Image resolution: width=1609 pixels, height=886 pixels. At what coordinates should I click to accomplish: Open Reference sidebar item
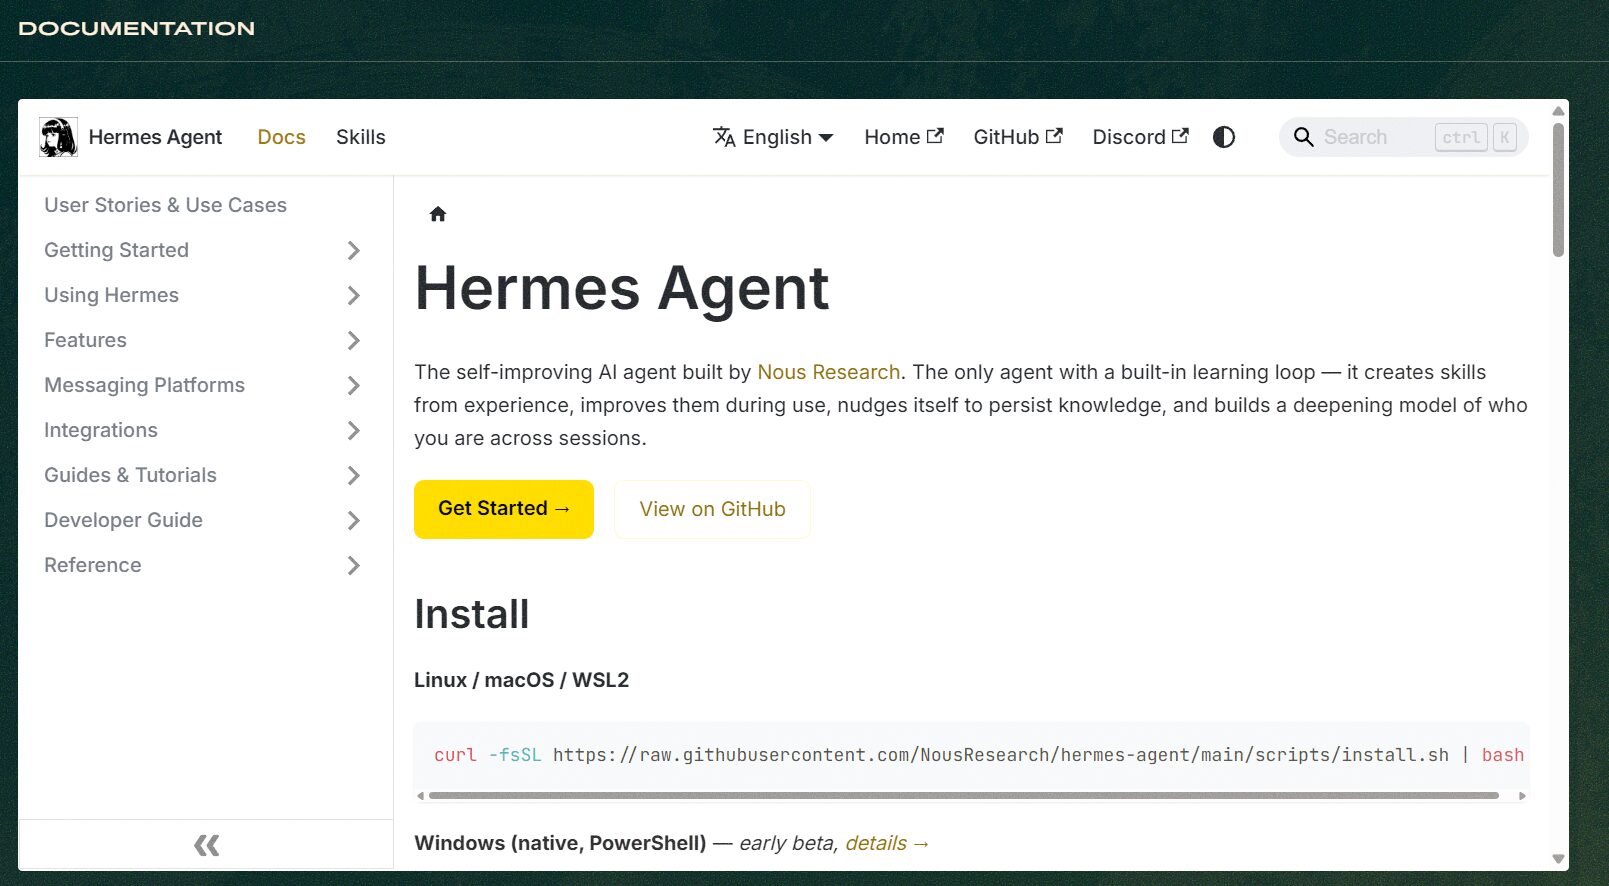coord(93,565)
